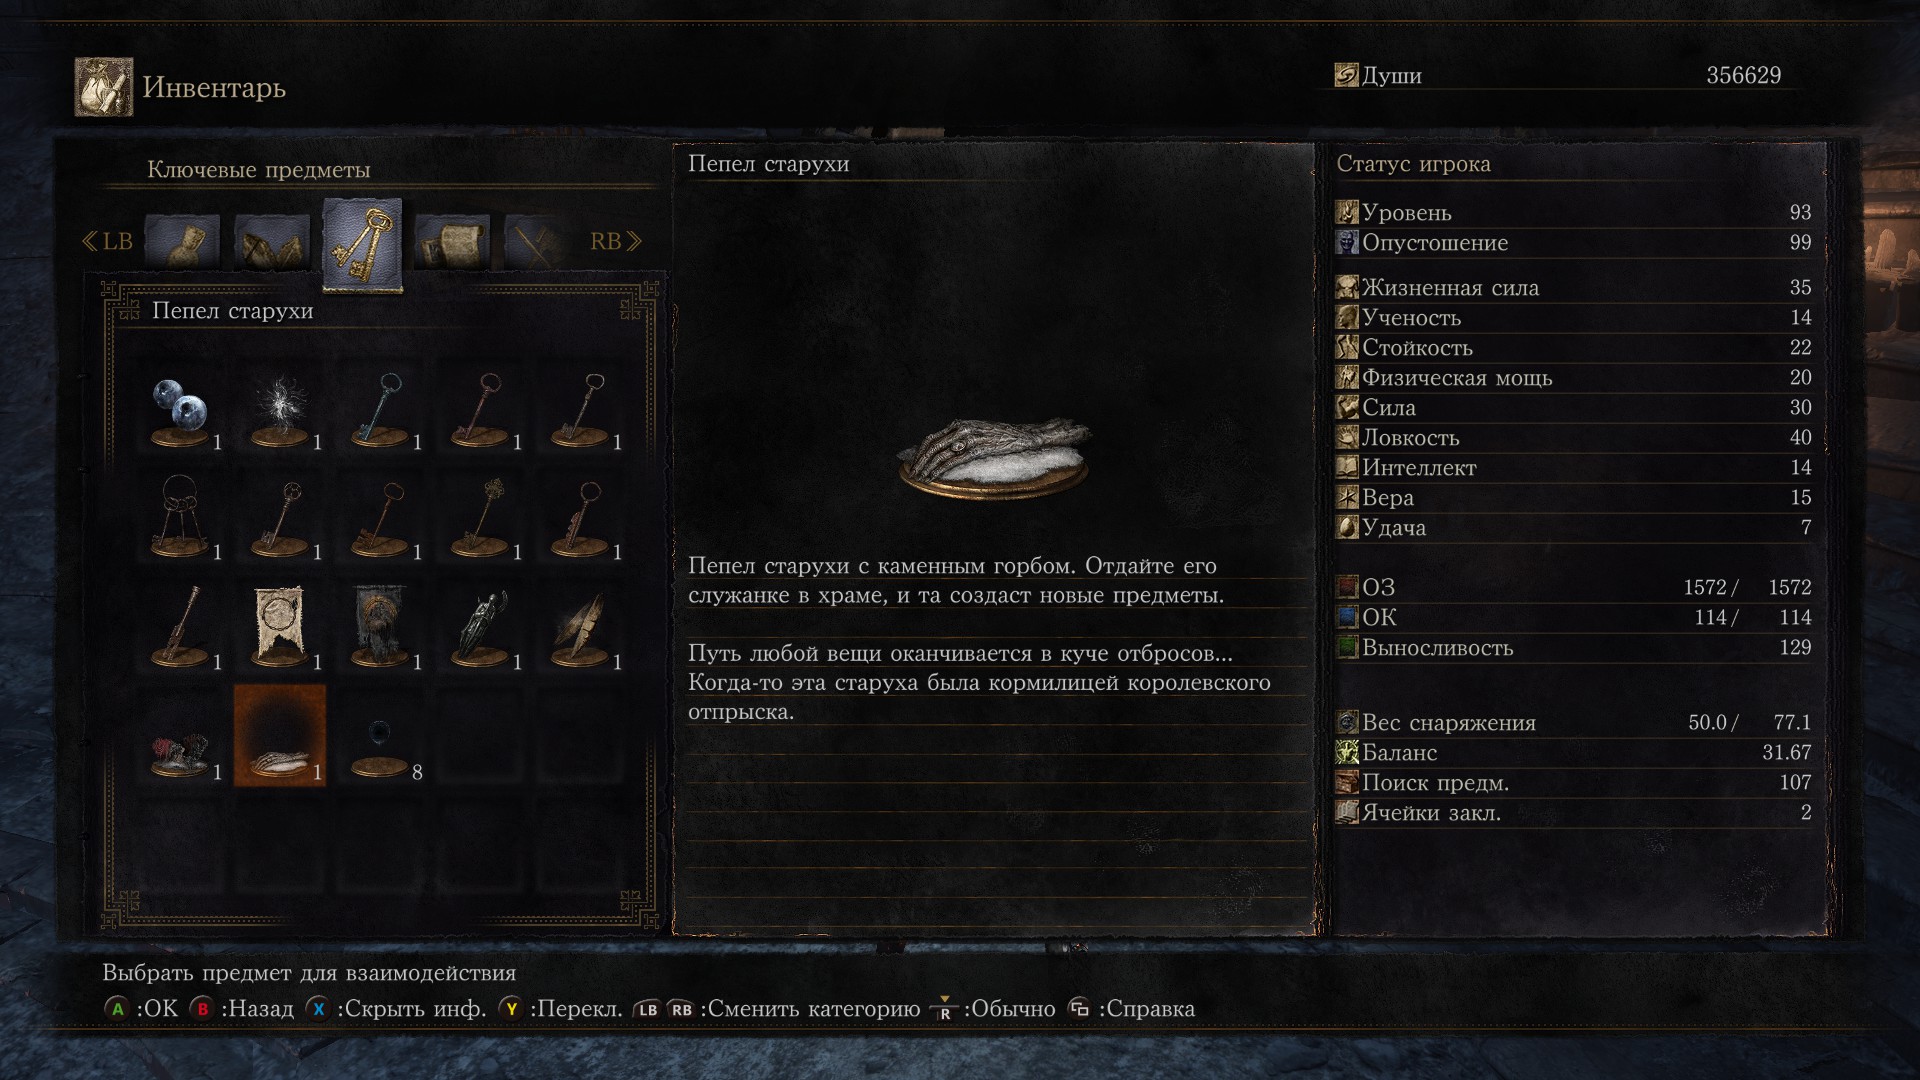Screen dimensions: 1920x1080
Task: Click the A :OK button prompt
Action: pos(141,1009)
